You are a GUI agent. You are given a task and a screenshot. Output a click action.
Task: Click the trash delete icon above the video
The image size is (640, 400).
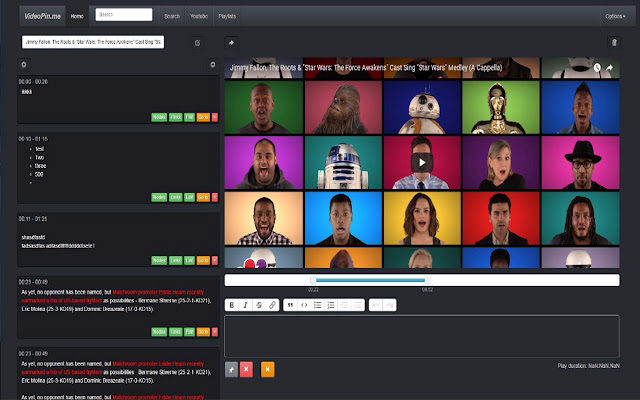click(614, 42)
